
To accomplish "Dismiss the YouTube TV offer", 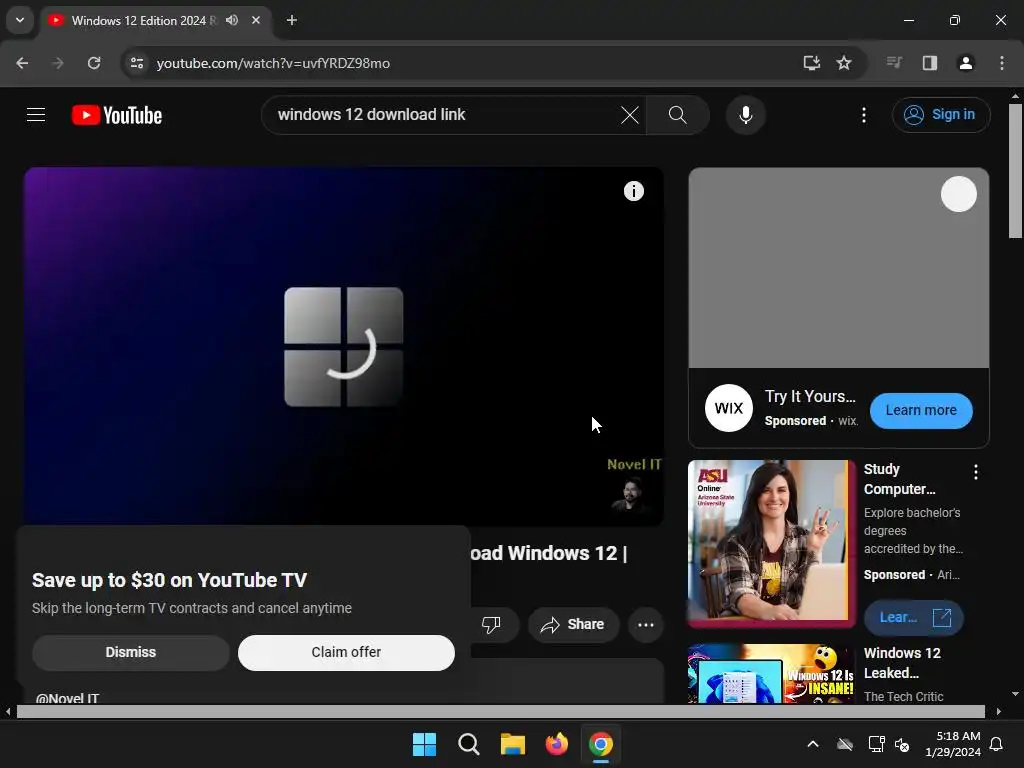I will tap(131, 652).
